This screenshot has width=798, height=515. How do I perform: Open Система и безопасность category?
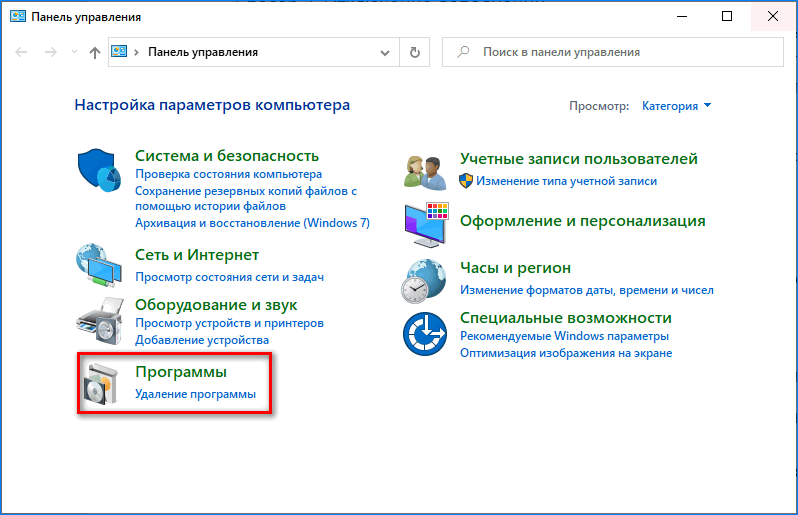tap(227, 155)
